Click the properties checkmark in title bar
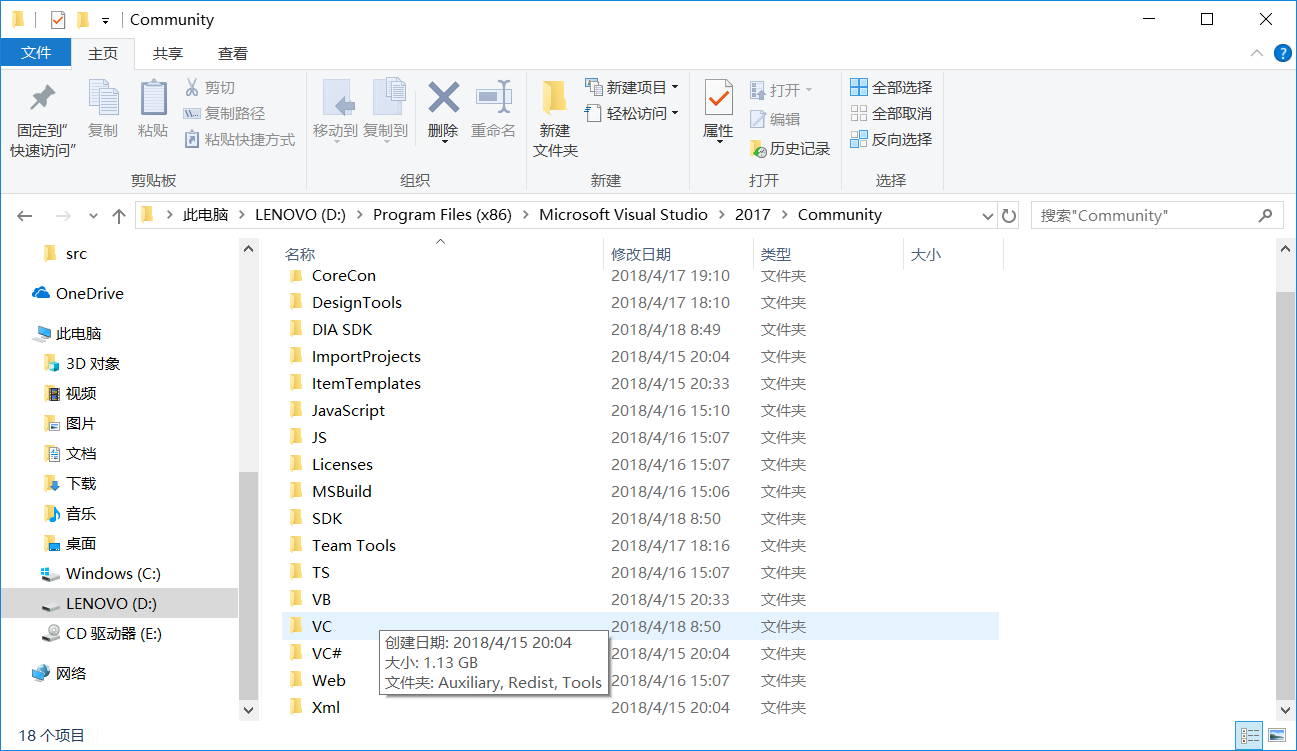 [57, 19]
